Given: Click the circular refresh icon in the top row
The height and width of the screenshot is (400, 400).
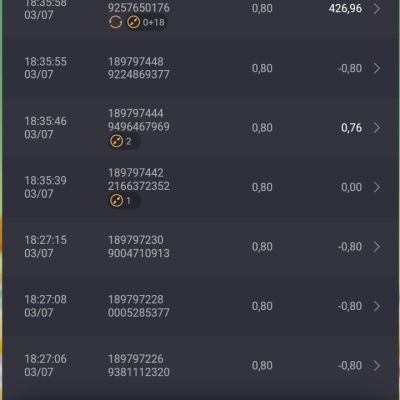Looking at the screenshot, I should [115, 22].
